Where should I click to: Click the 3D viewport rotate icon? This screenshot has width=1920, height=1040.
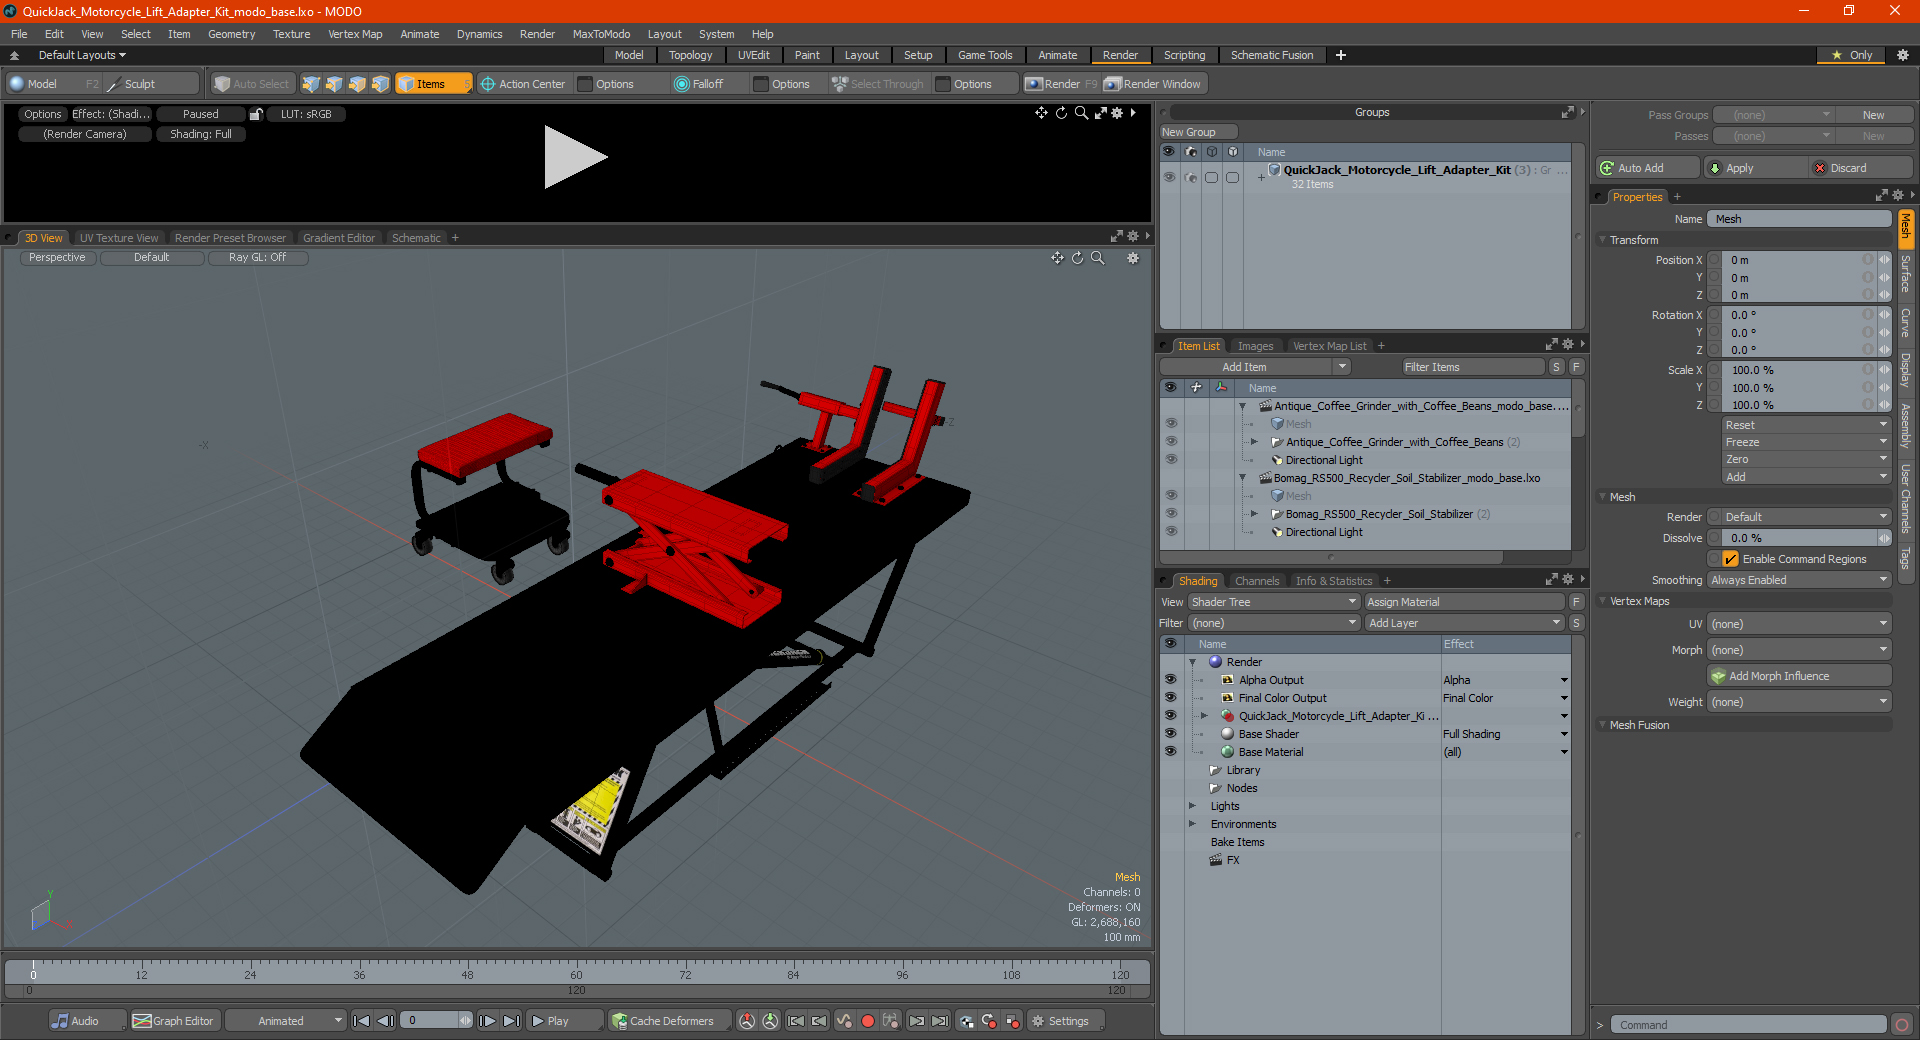point(1077,258)
